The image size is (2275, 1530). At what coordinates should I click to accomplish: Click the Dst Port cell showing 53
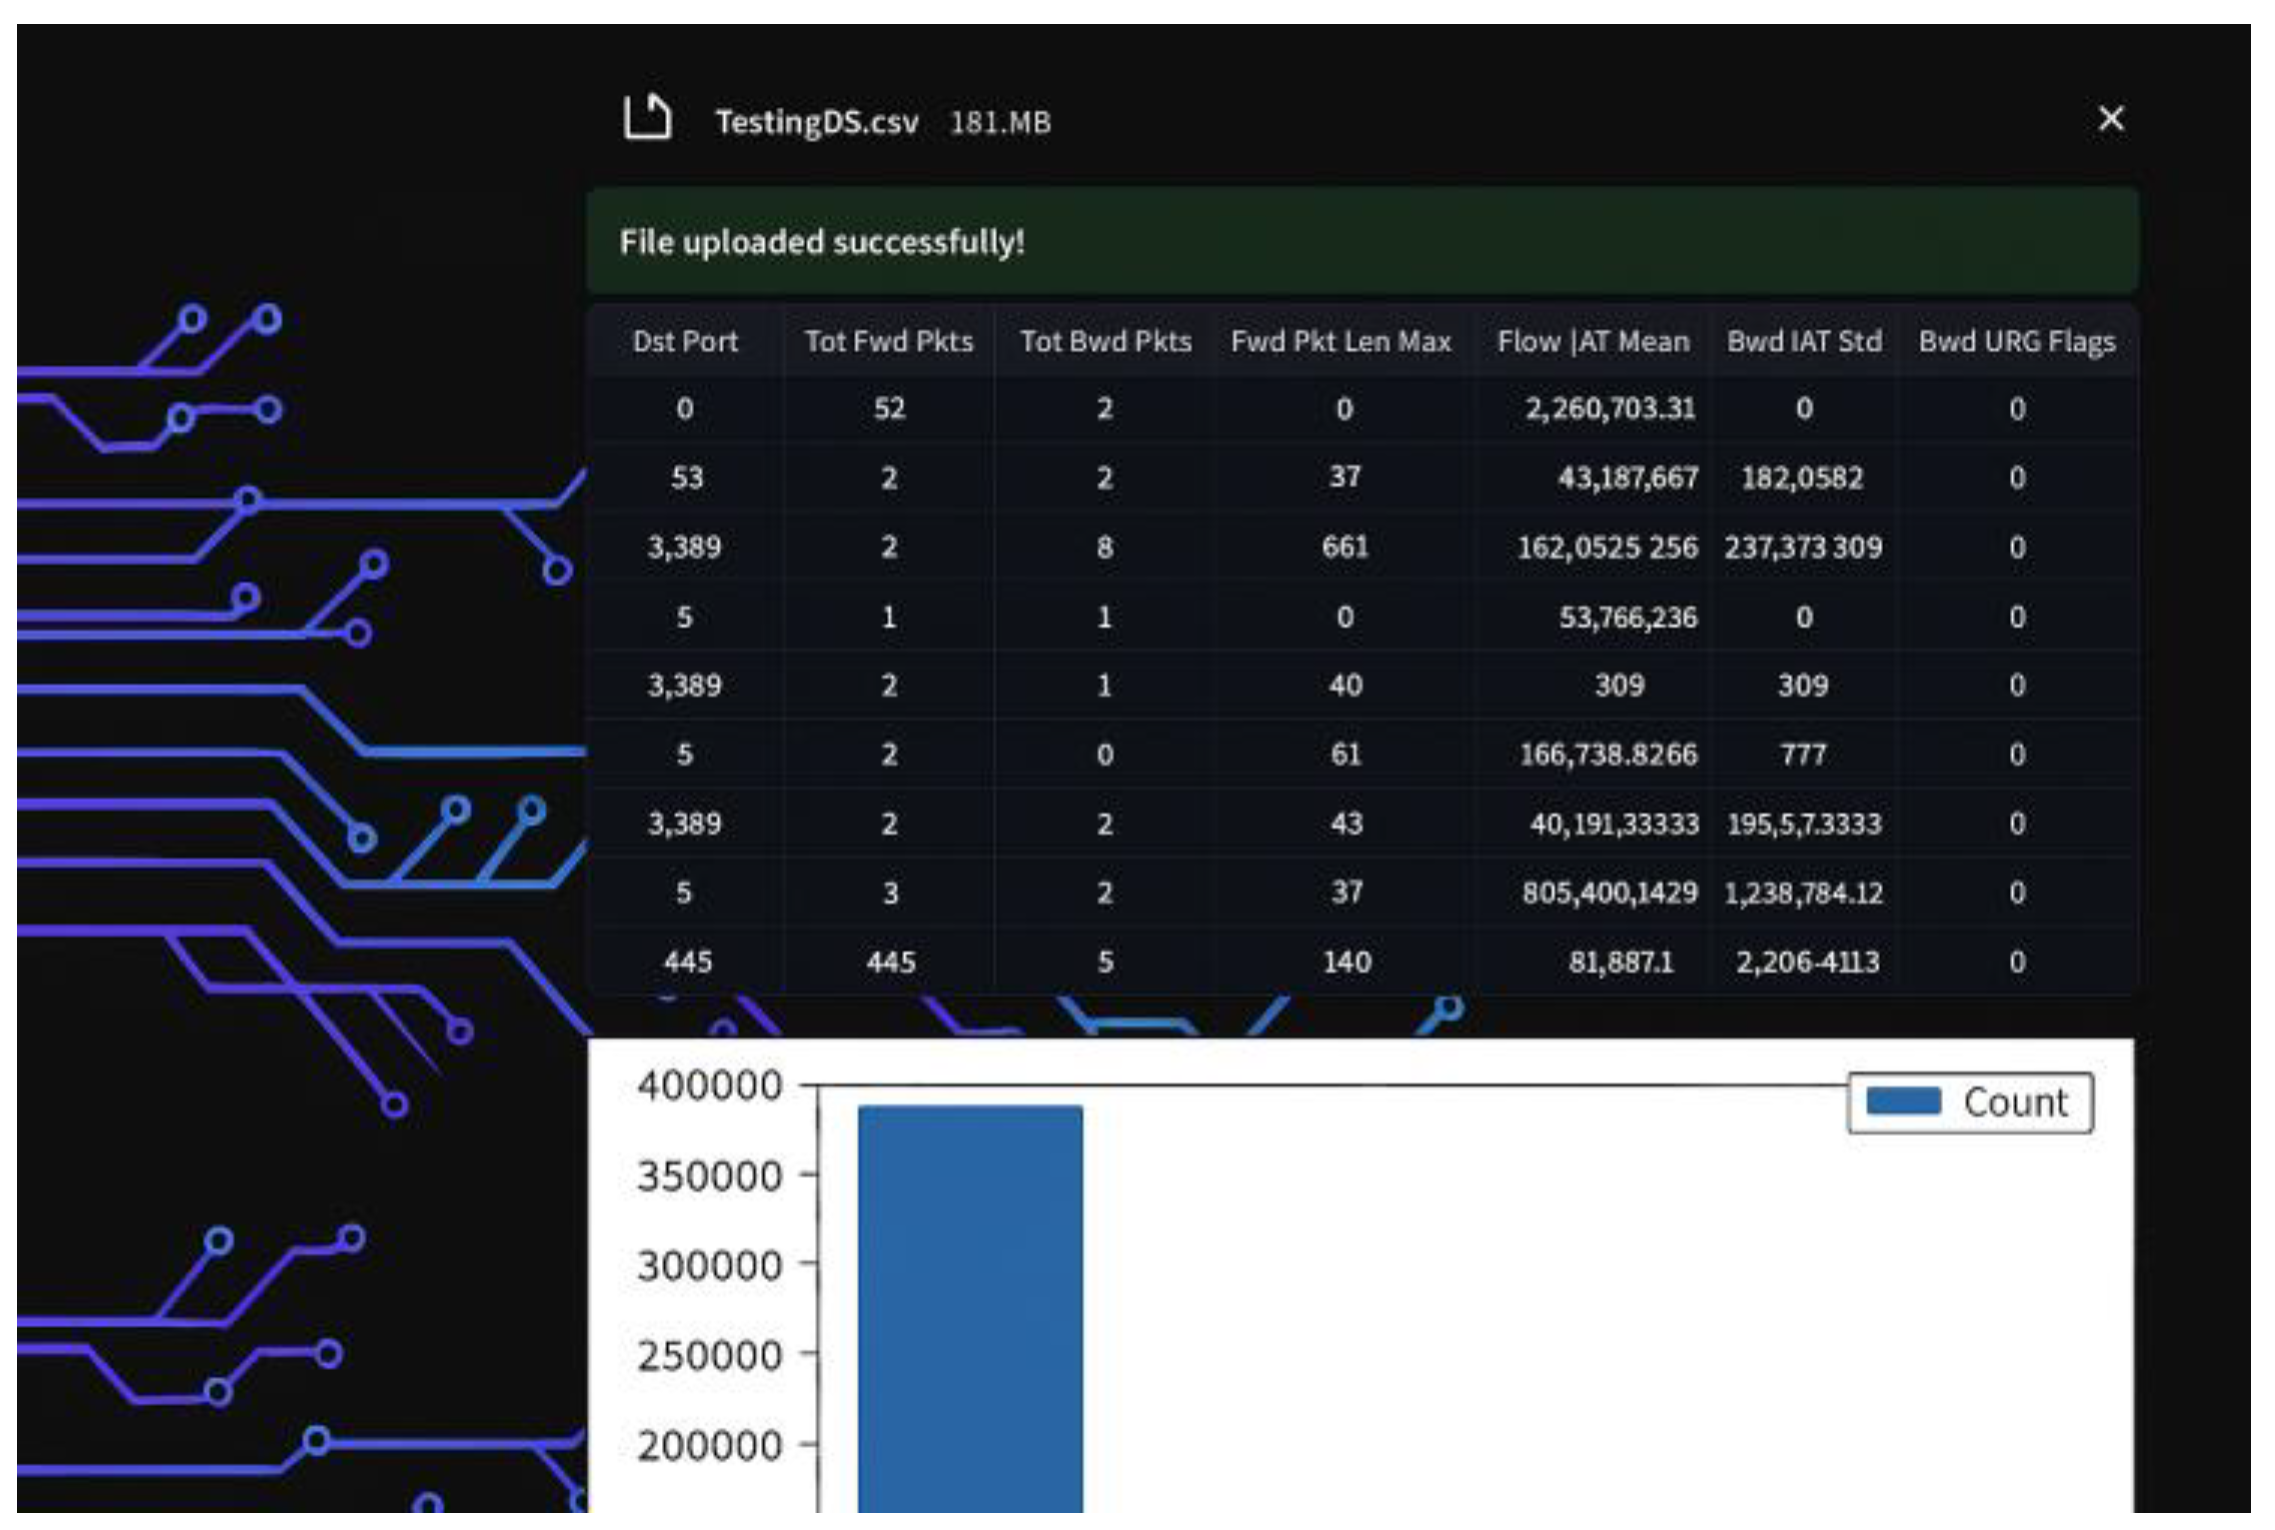click(x=686, y=478)
